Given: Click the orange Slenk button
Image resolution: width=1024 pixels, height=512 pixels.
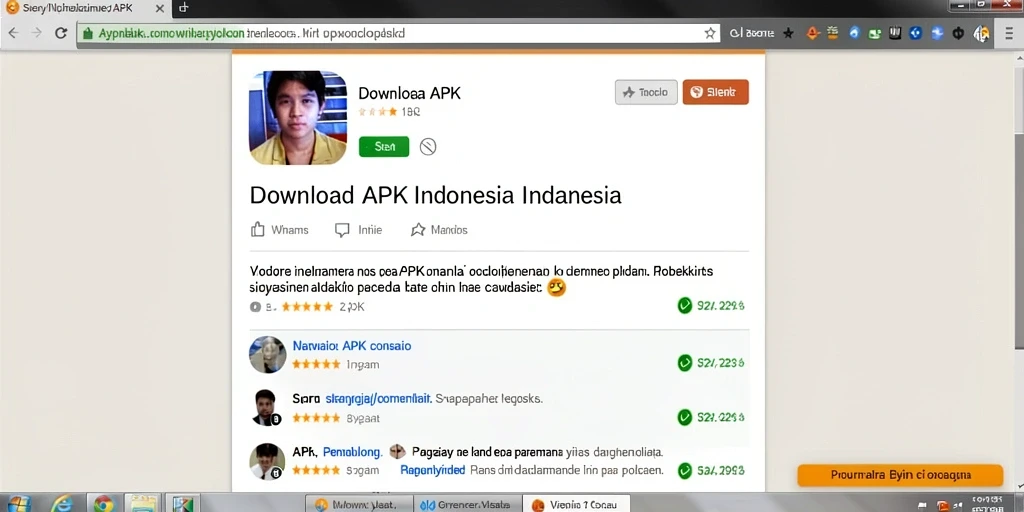Looking at the screenshot, I should click(x=715, y=93).
